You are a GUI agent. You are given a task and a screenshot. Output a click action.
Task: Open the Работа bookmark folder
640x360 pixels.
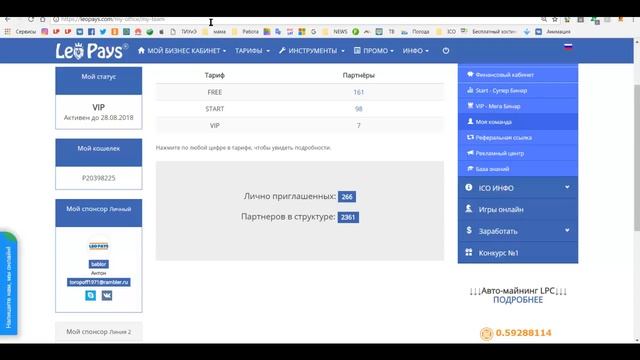point(245,31)
